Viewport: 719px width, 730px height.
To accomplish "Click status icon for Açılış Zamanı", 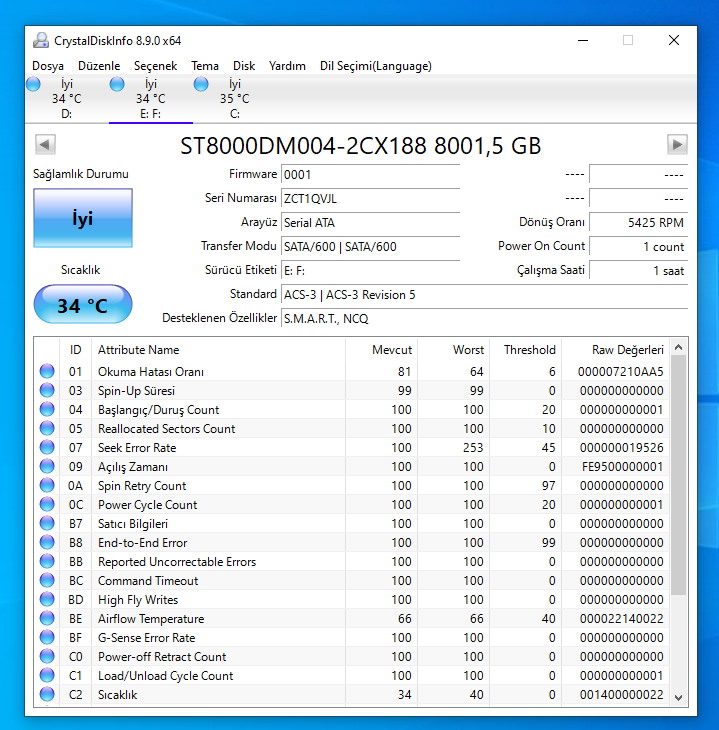I will click(47, 466).
